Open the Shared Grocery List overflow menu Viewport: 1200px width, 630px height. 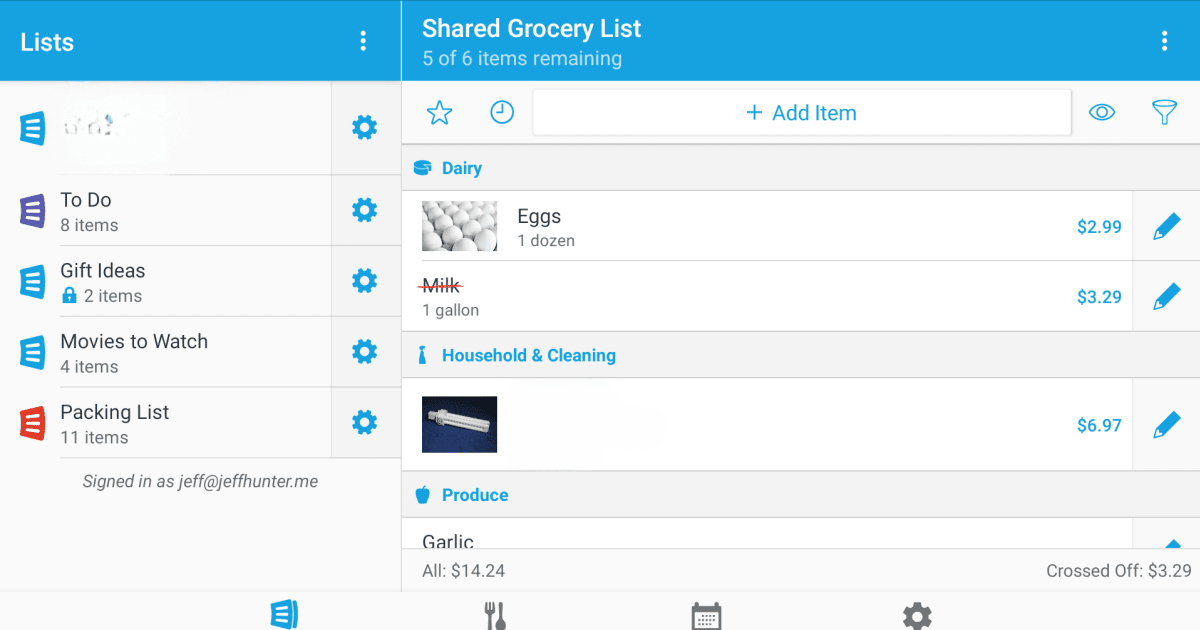[1164, 40]
